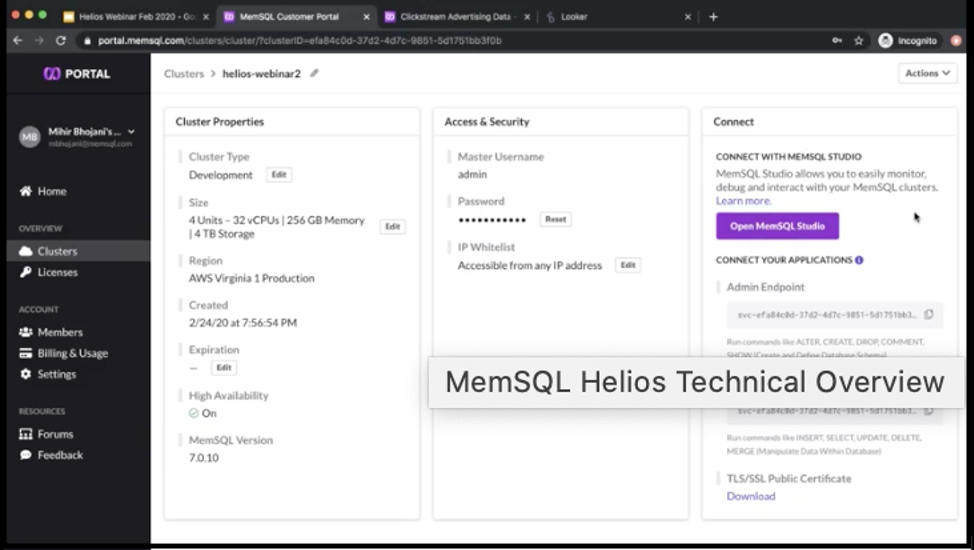This screenshot has height=550, width=974.
Task: Go to Members page
Action: 60,332
